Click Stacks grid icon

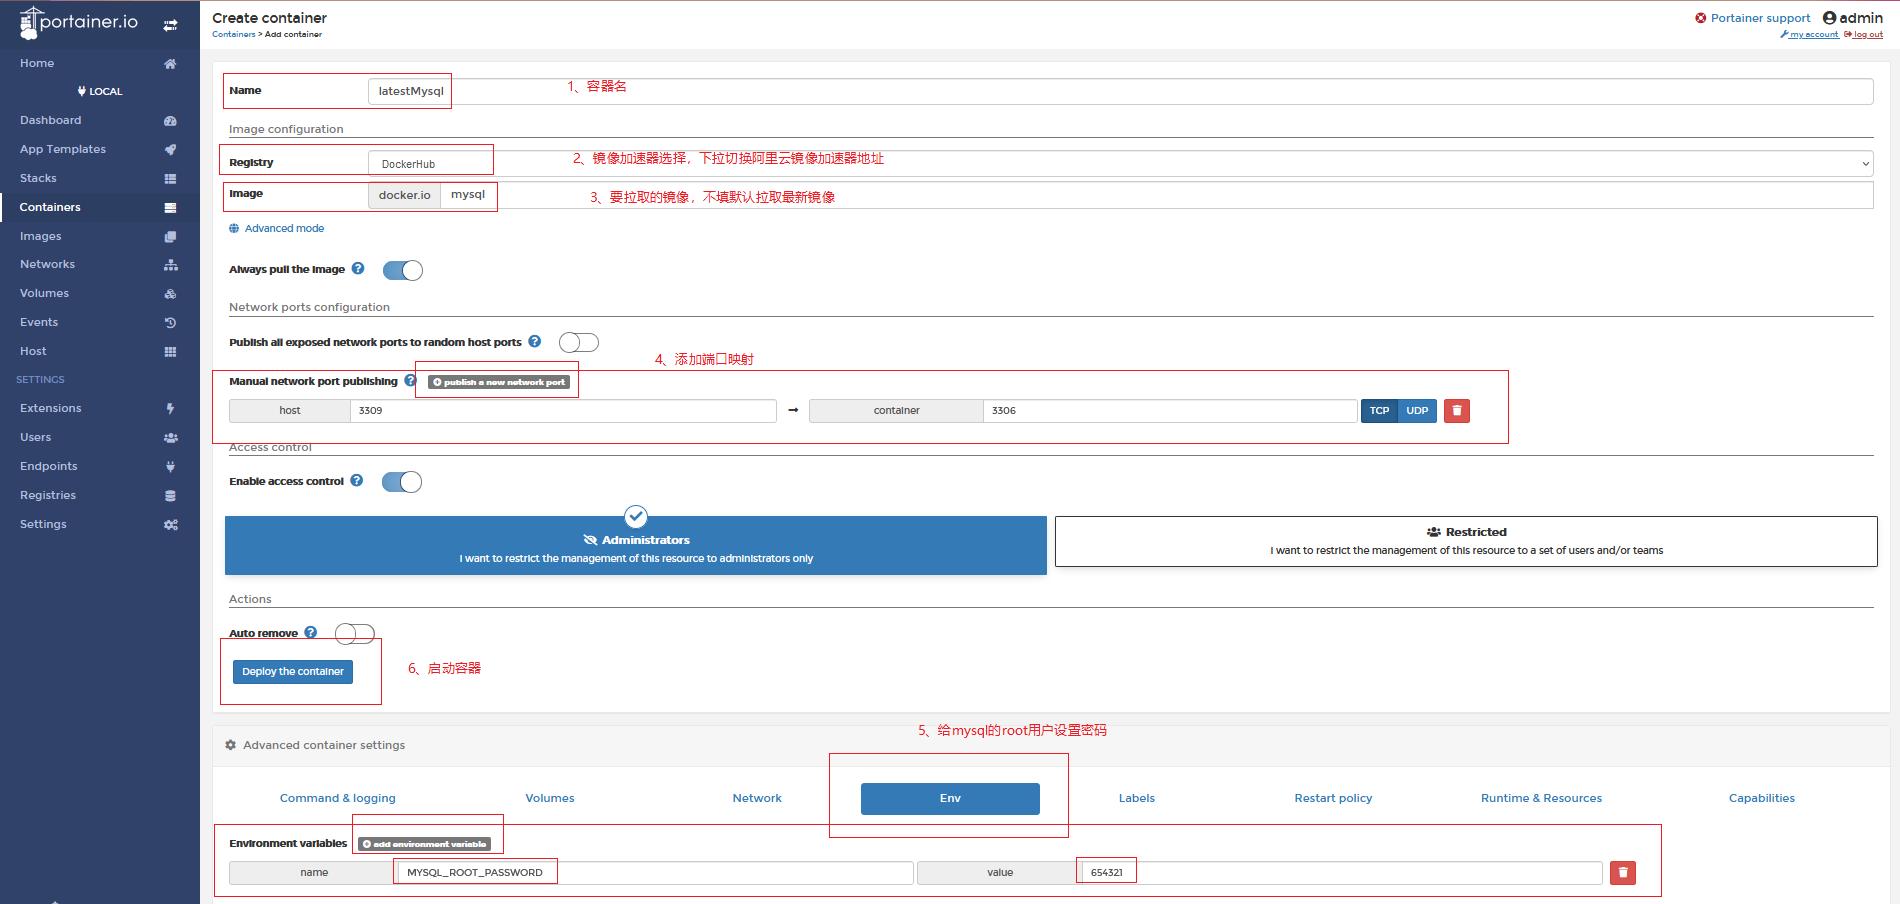tap(170, 179)
